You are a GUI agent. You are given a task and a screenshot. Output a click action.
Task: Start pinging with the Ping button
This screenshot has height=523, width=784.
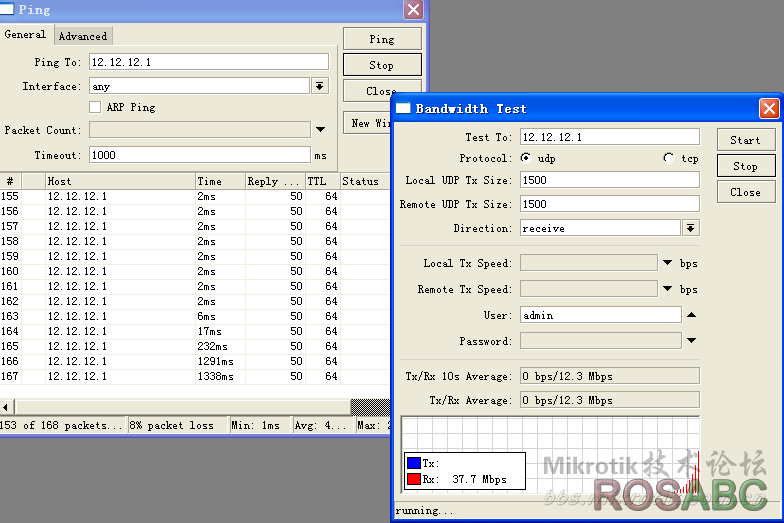coord(382,39)
